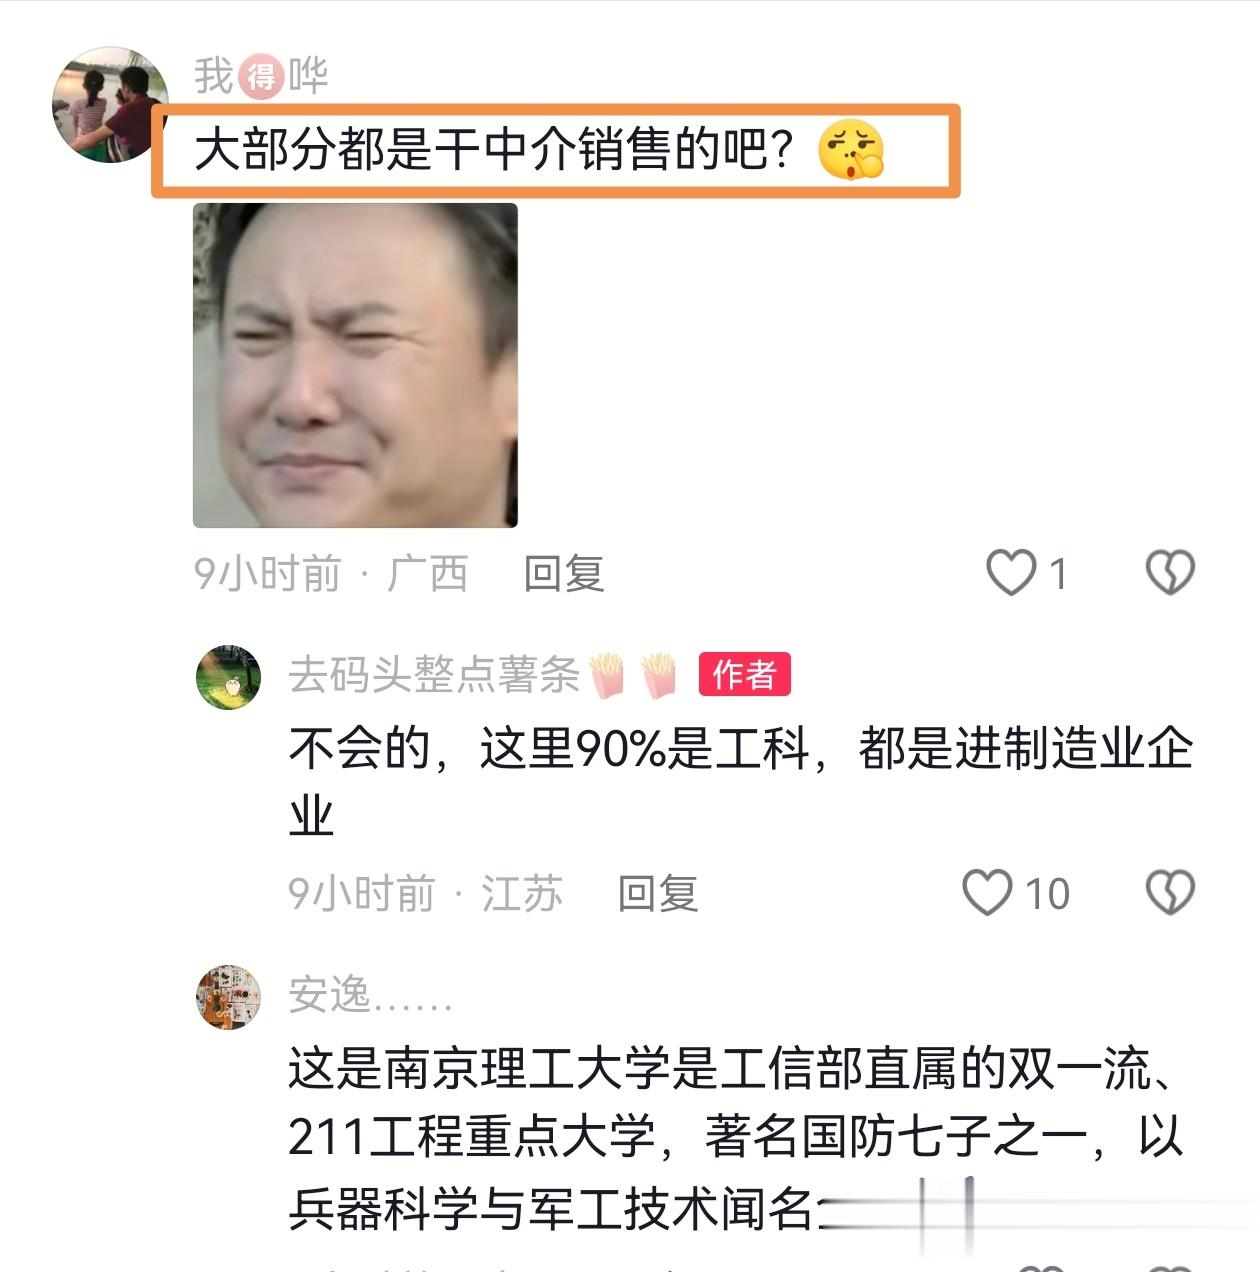Select the 南京理工大学 comment text
Viewport: 1260px width, 1272px height.
(x=736, y=1138)
